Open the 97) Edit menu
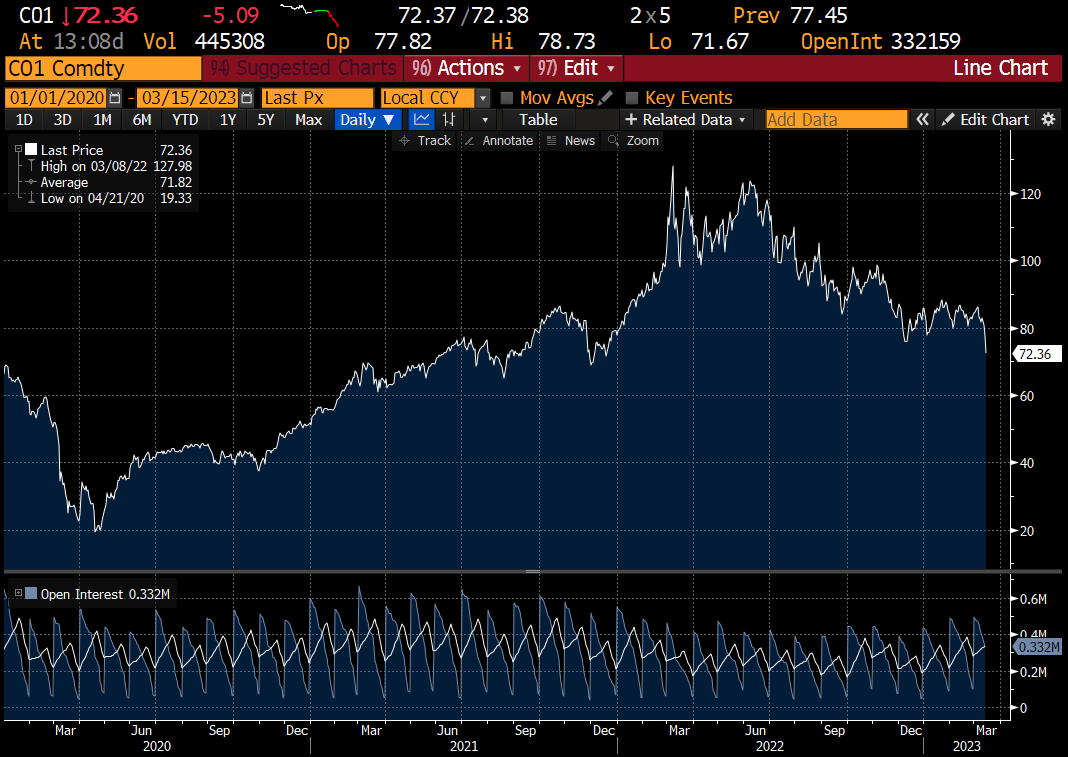The width and height of the screenshot is (1068, 757). [576, 68]
